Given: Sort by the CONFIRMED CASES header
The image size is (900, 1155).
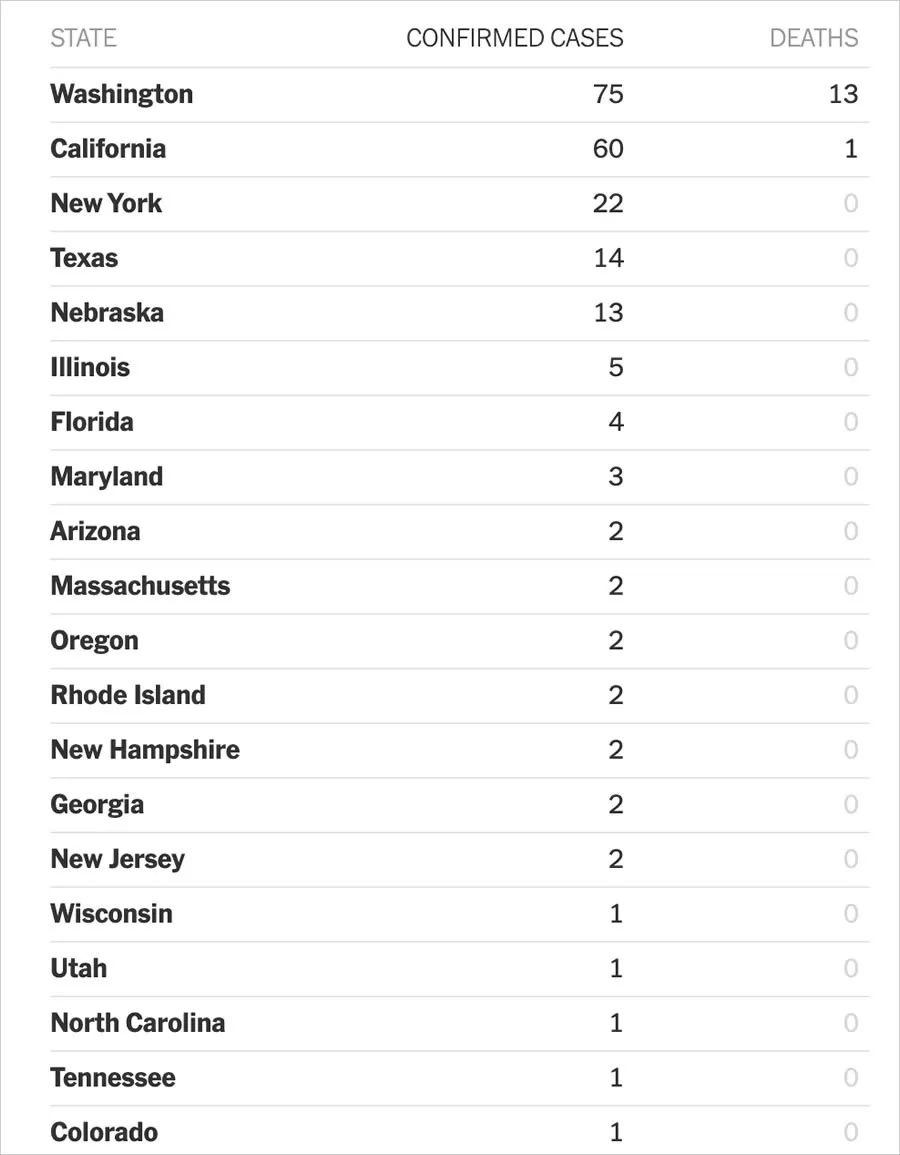Looking at the screenshot, I should (515, 38).
